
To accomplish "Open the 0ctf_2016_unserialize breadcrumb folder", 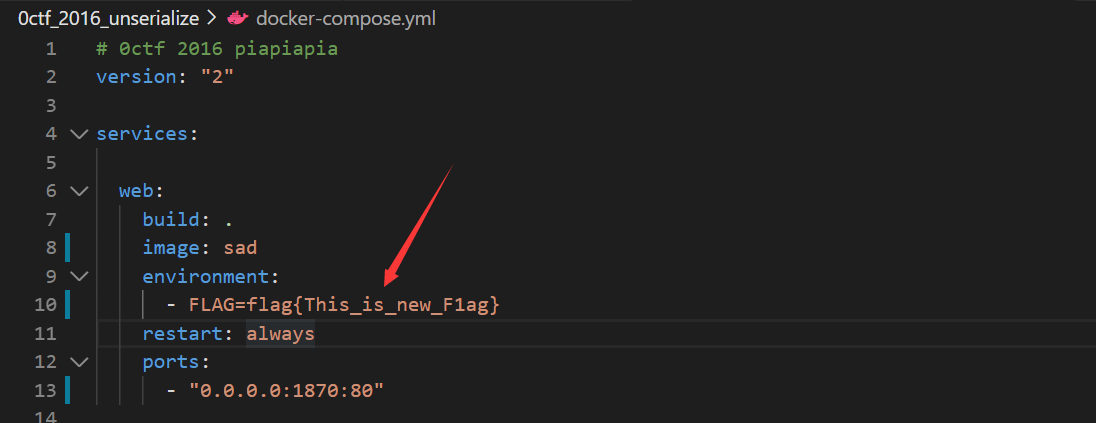I will (109, 19).
